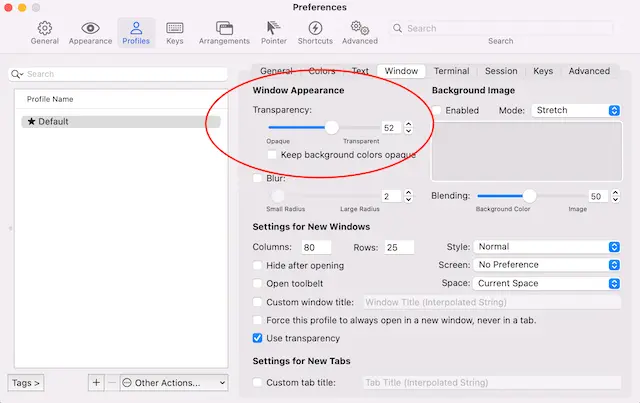Open the Pointer preferences pane
640x403 pixels.
point(273,33)
